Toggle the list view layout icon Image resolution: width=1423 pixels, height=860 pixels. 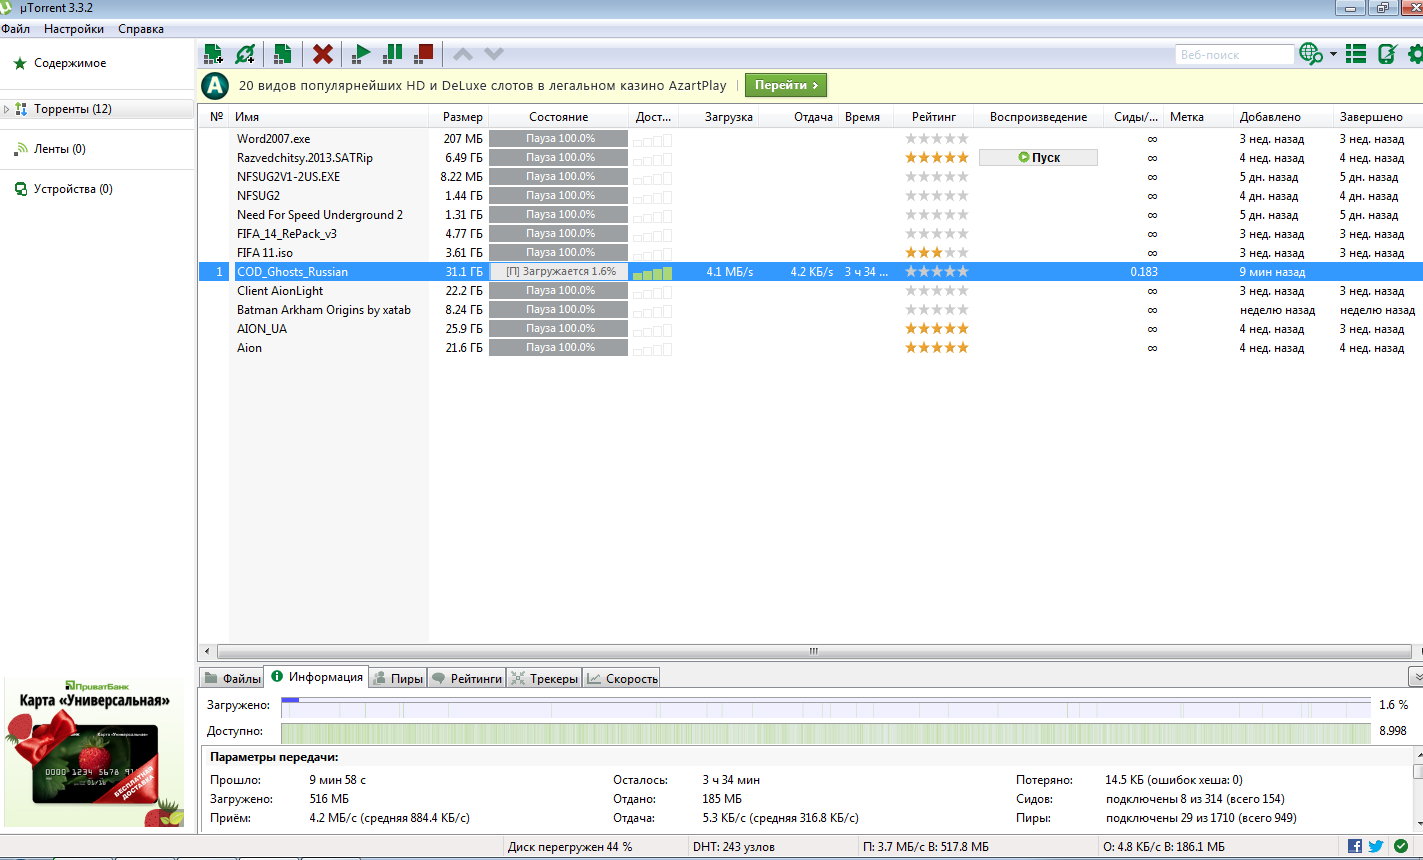tap(1356, 54)
